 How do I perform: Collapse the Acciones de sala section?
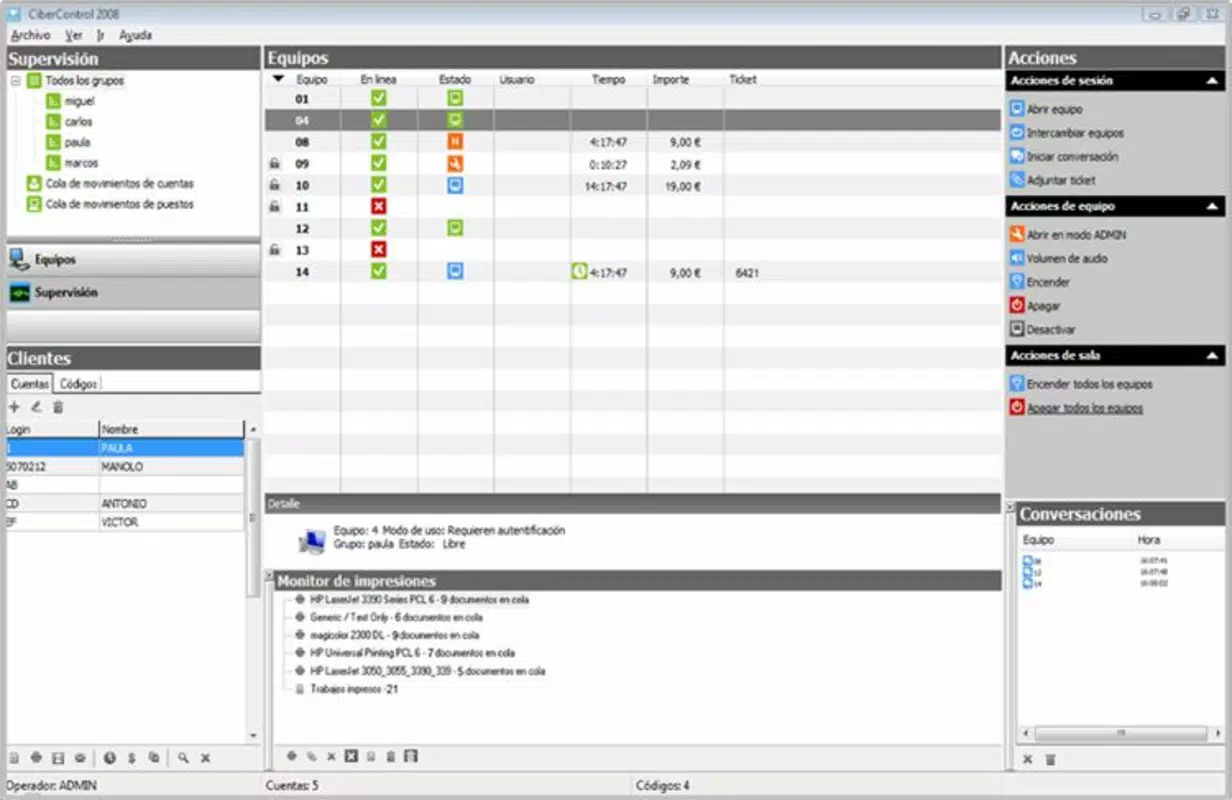tap(1212, 356)
